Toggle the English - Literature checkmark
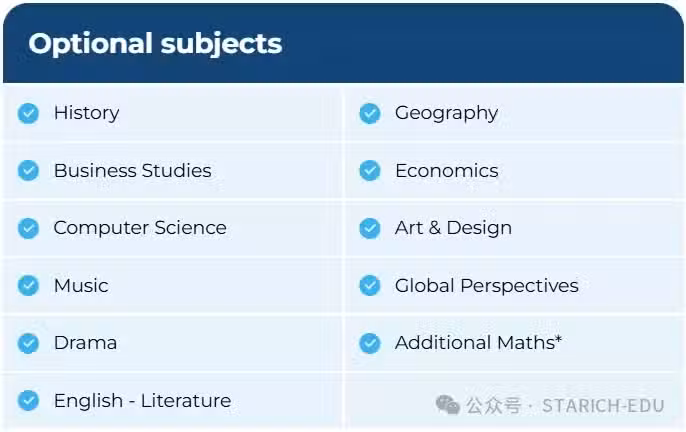 (x=28, y=401)
